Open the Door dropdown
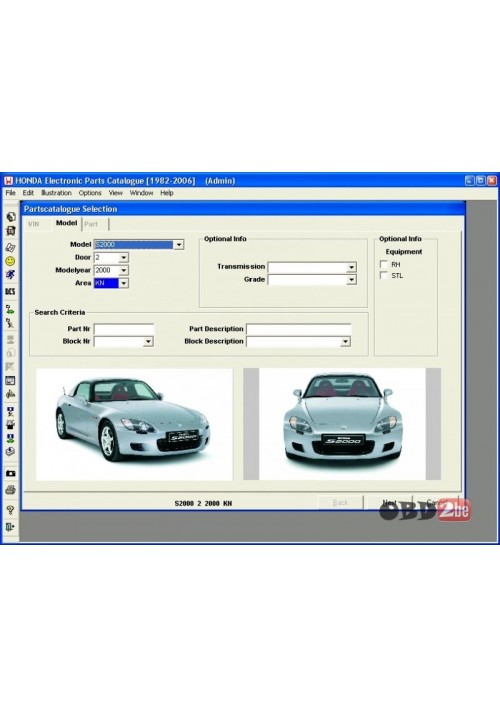This screenshot has height=717, width=500. click(124, 257)
